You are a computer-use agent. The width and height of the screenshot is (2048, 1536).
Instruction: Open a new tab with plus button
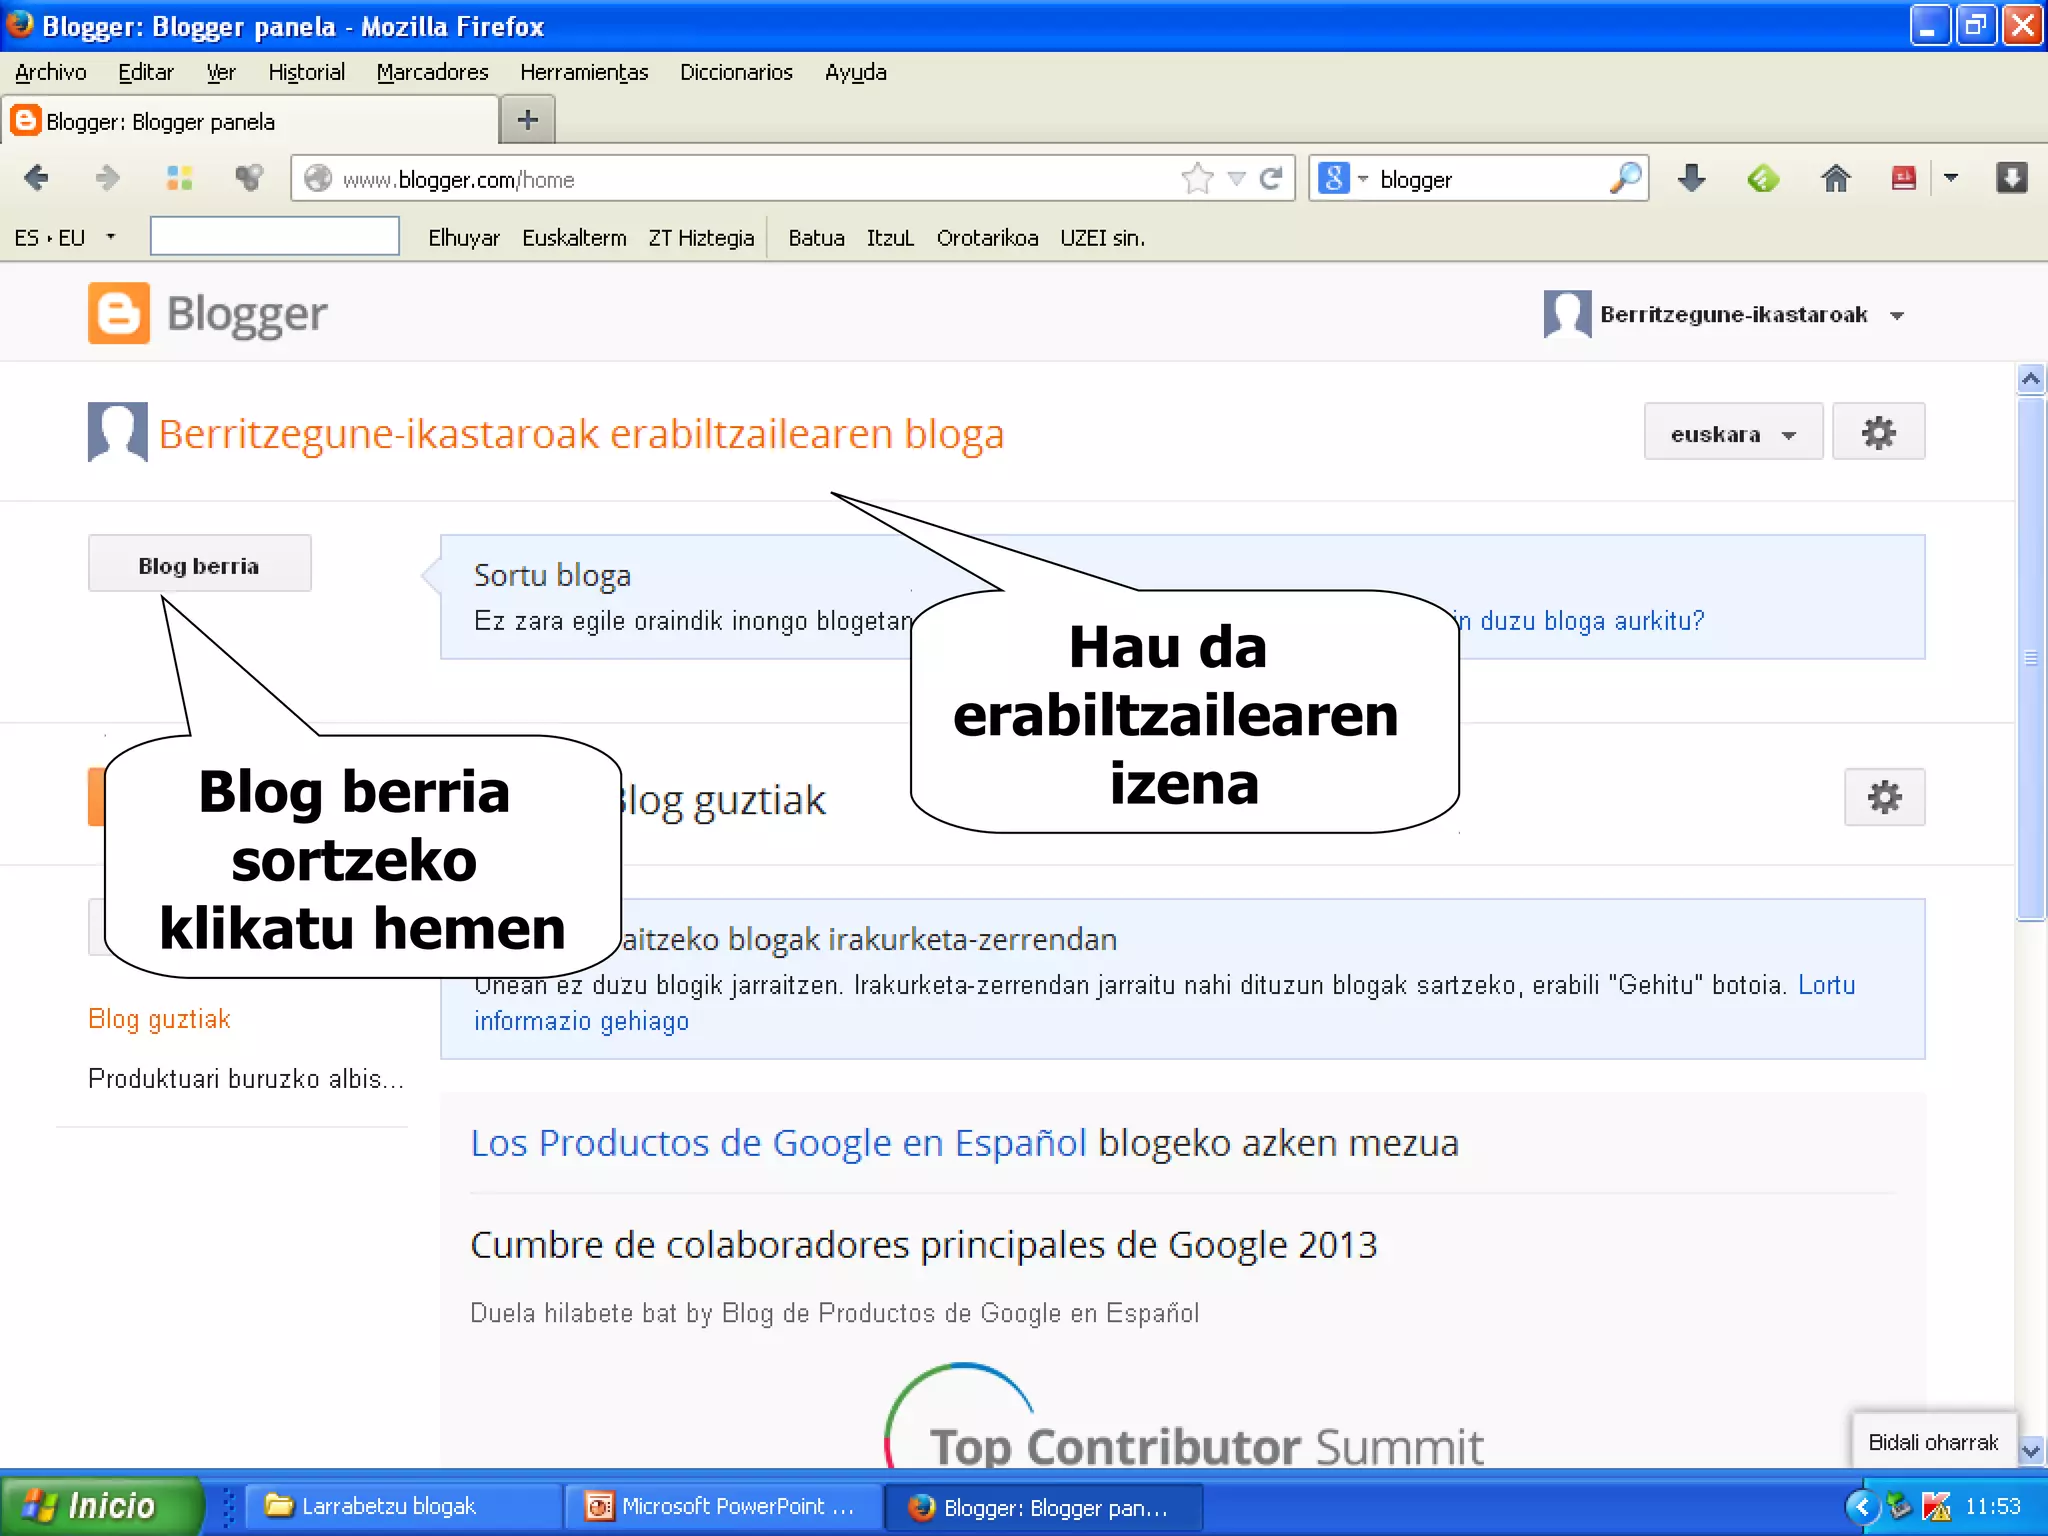(527, 121)
